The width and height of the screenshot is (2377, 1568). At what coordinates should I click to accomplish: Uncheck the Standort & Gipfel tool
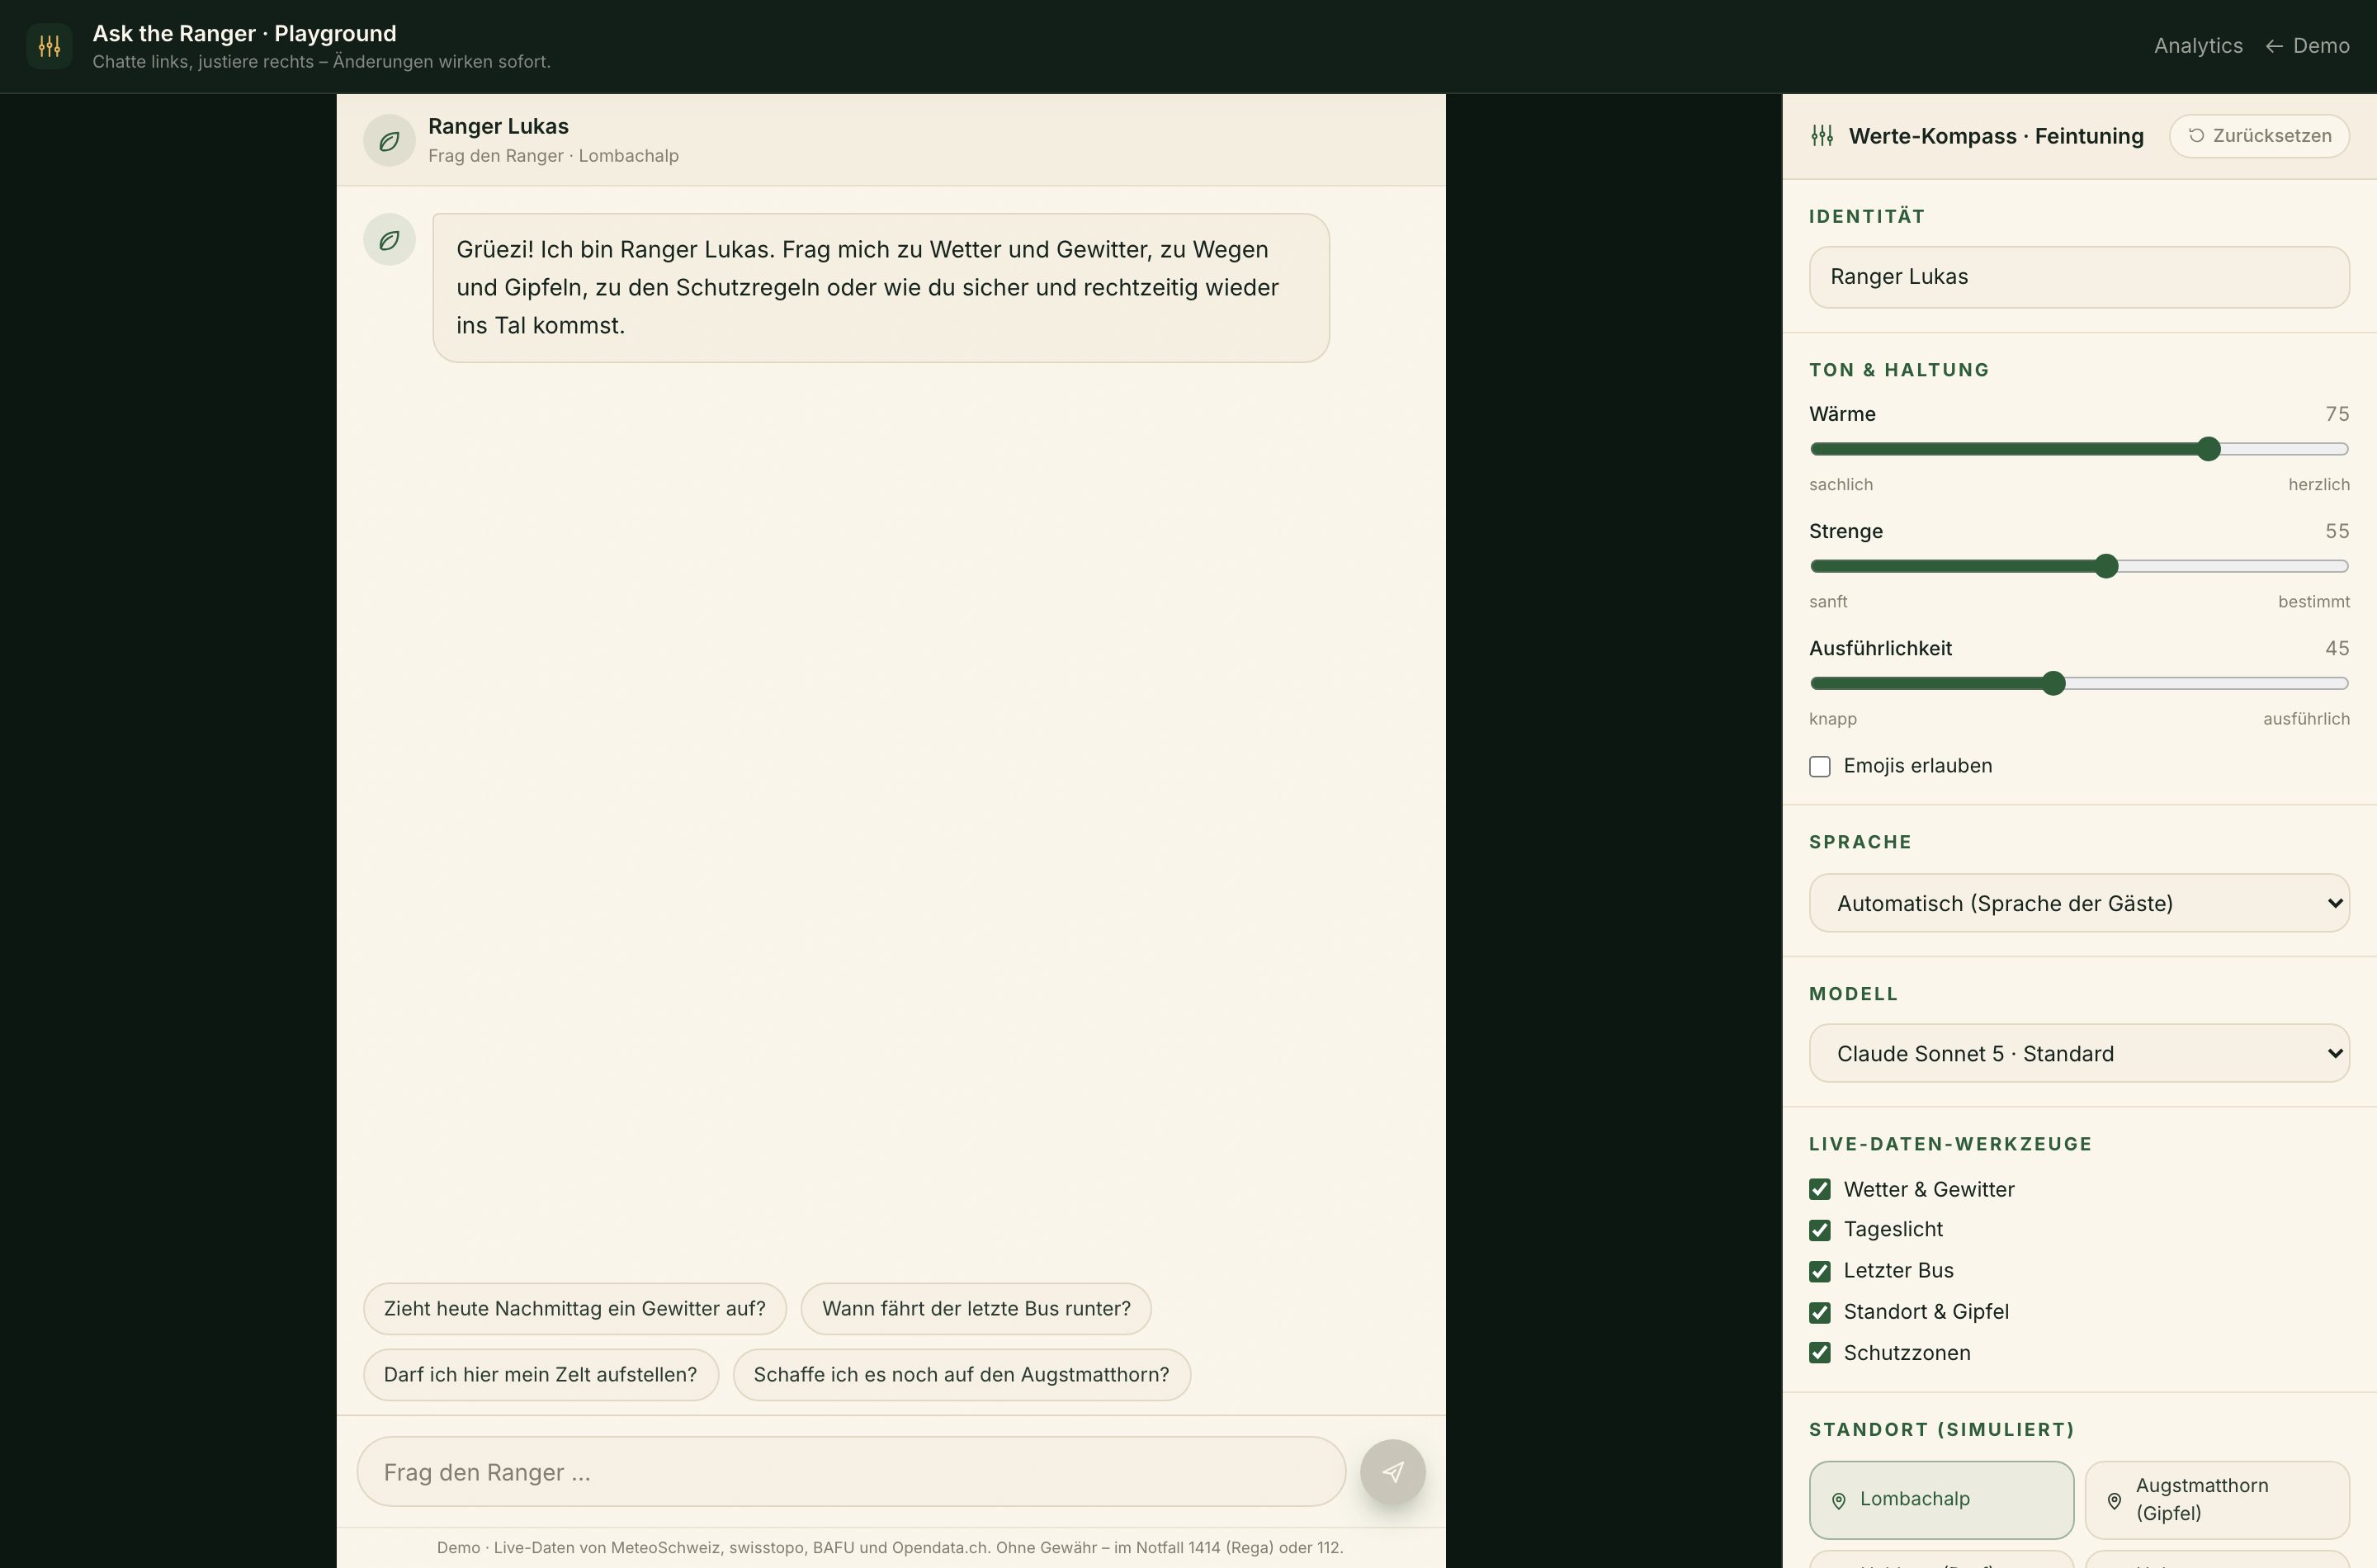[1820, 1312]
